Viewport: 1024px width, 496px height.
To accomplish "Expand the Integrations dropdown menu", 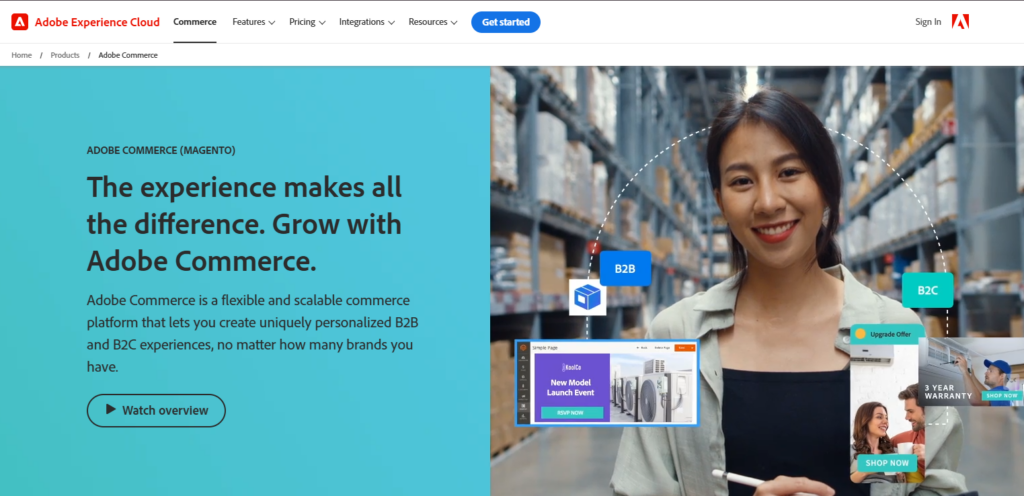I will tap(366, 22).
